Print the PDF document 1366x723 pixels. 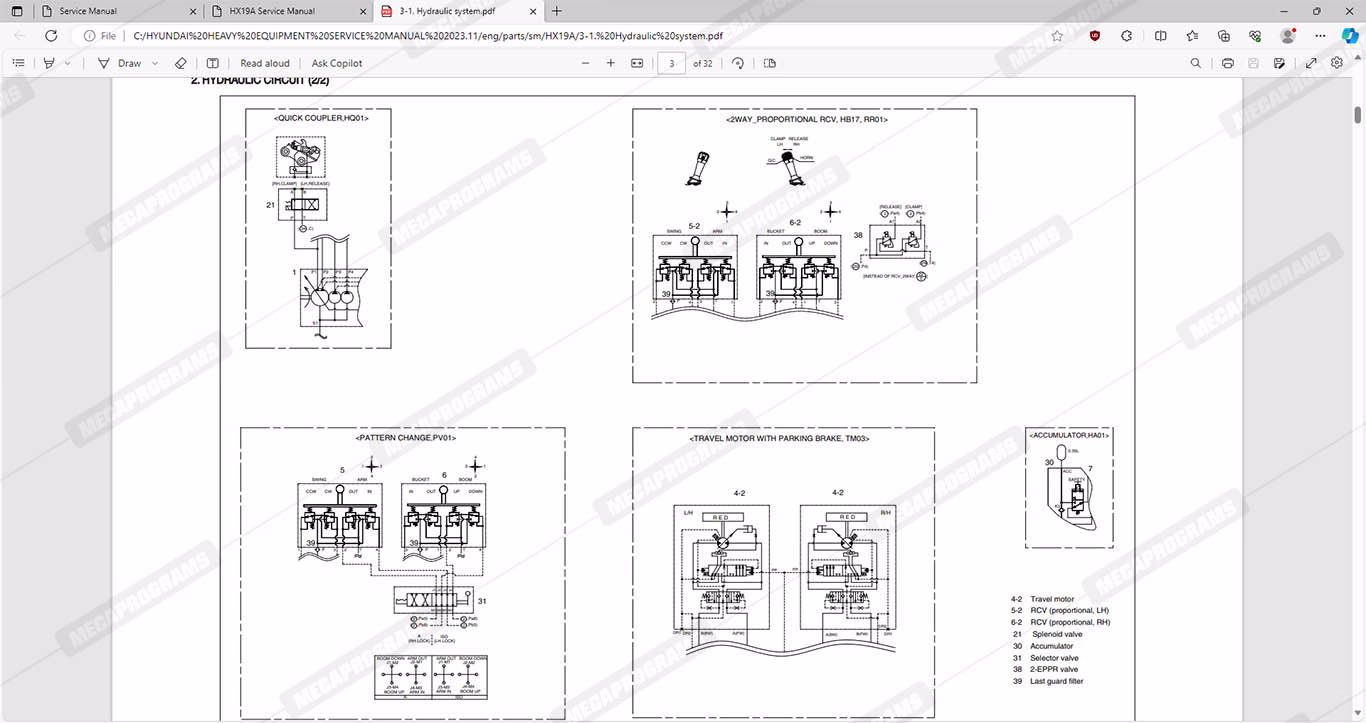tap(1227, 63)
